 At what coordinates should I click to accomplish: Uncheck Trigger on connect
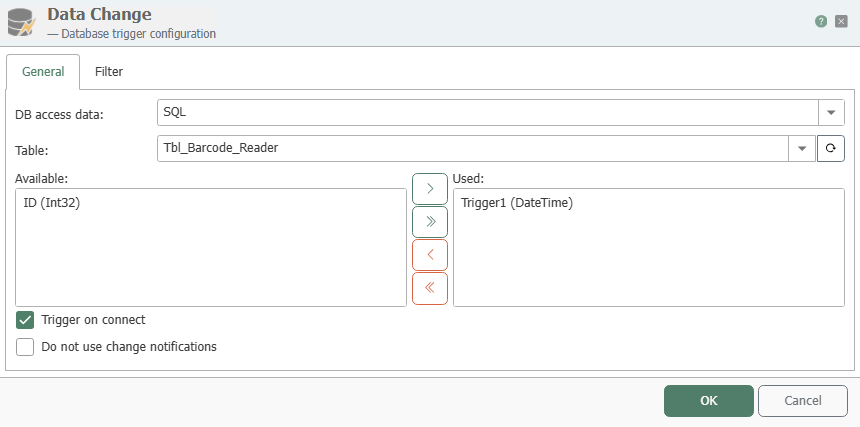tap(25, 320)
